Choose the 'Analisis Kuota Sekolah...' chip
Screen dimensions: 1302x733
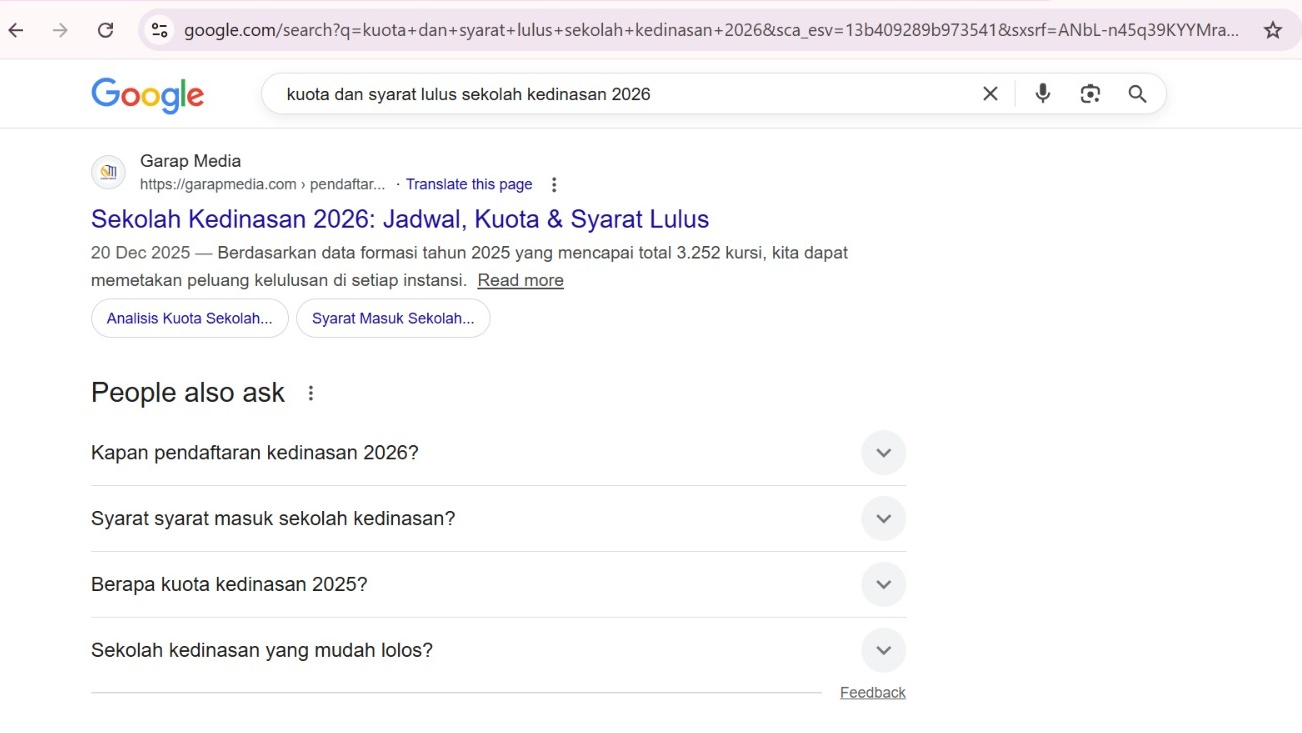189,317
